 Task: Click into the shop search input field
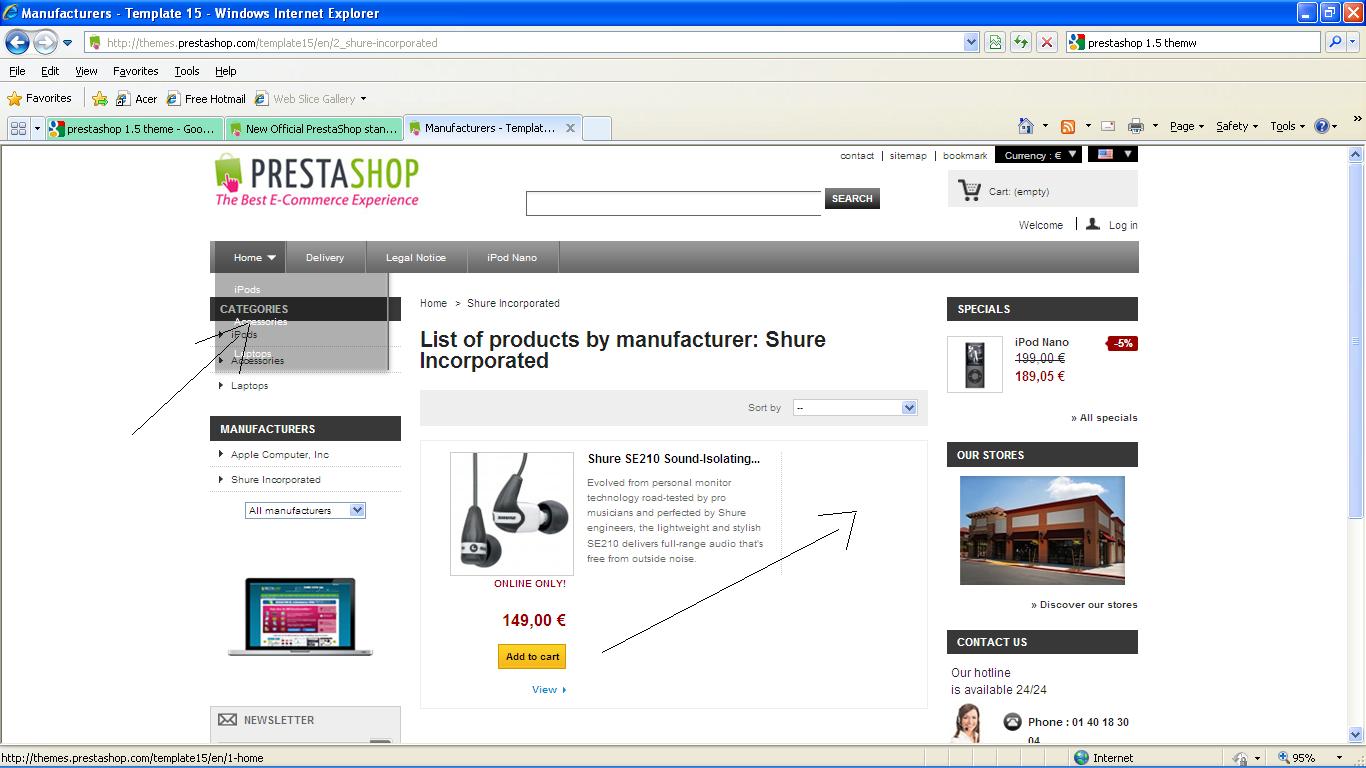pyautogui.click(x=673, y=203)
